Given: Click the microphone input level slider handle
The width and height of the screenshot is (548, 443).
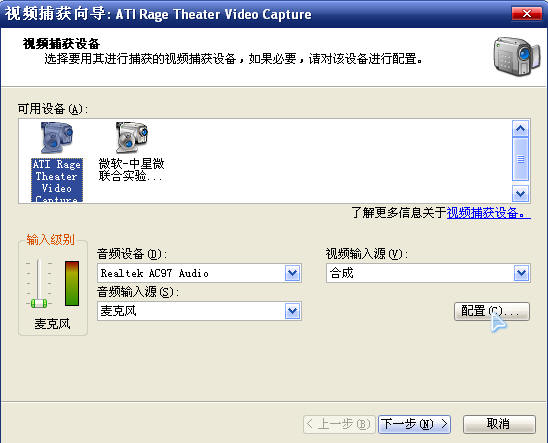Looking at the screenshot, I should coord(39,303).
